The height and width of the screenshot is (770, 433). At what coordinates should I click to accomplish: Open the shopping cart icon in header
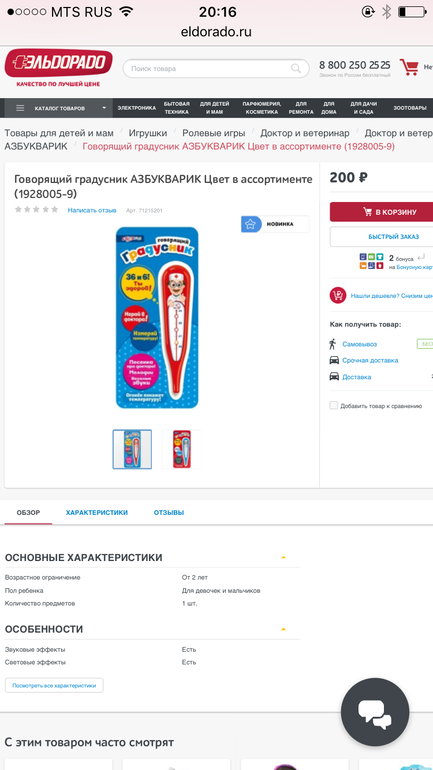(x=408, y=67)
